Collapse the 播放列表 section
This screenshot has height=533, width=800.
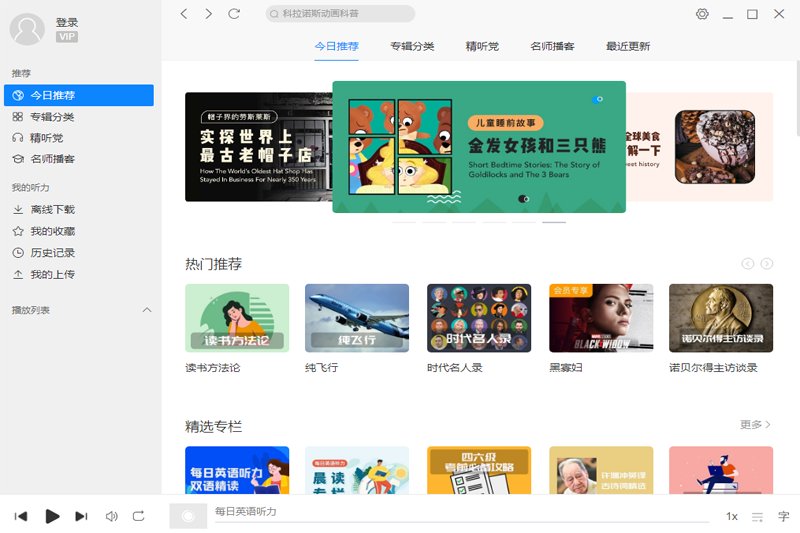[x=147, y=310]
